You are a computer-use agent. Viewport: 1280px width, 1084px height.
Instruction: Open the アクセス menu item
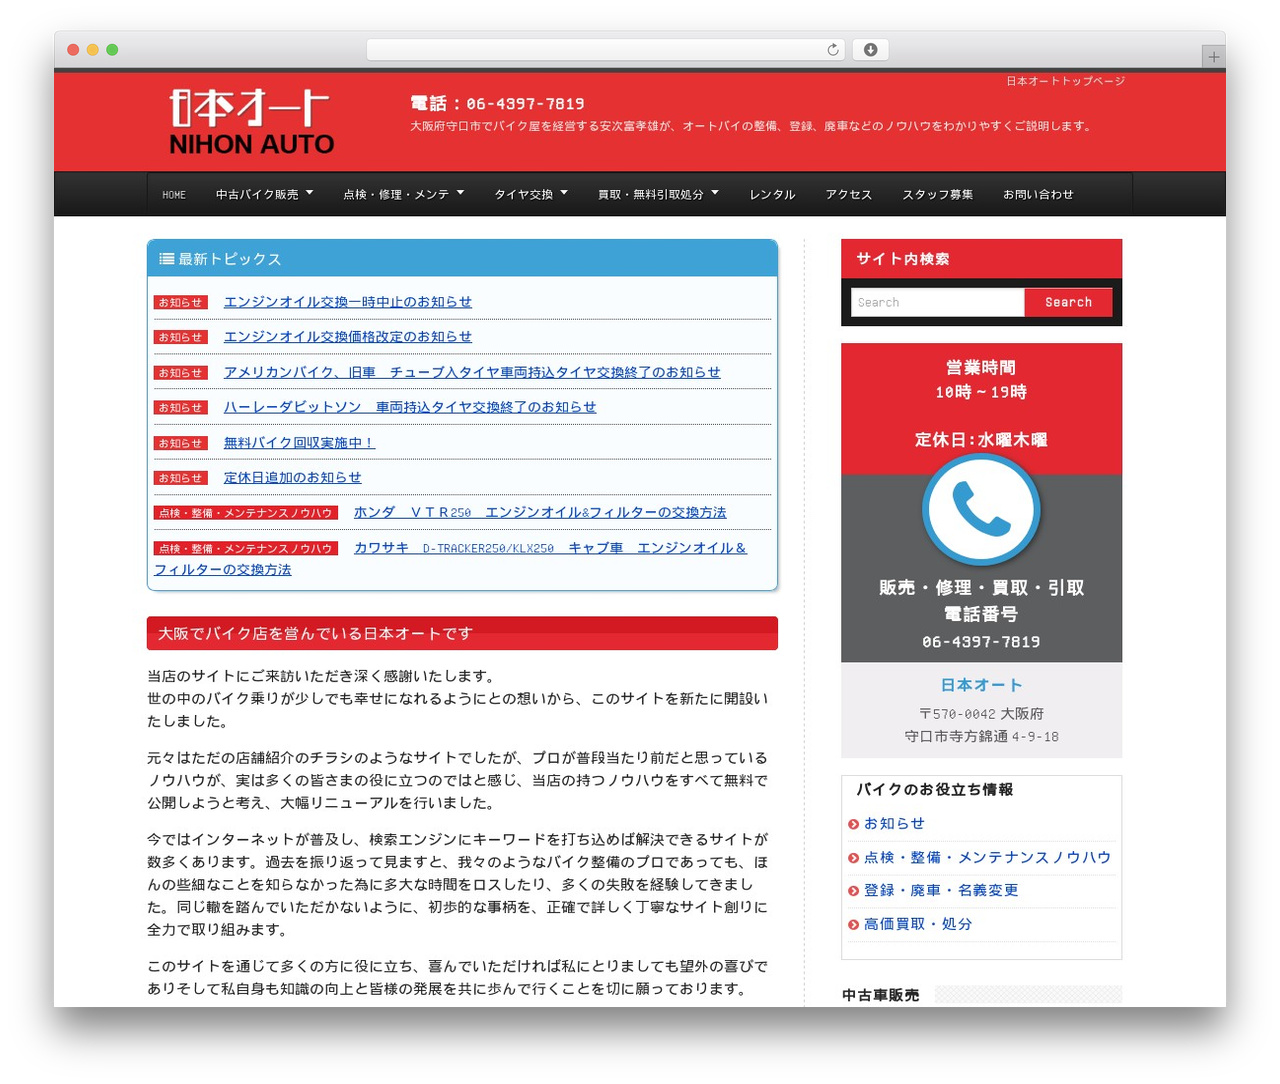(x=849, y=195)
